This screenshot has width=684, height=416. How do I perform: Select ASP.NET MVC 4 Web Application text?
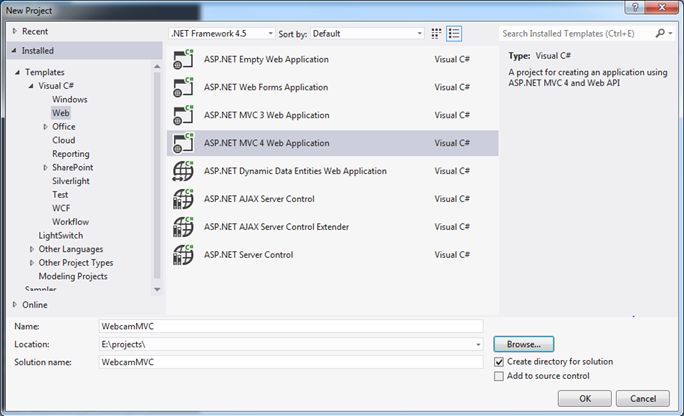coord(267,143)
